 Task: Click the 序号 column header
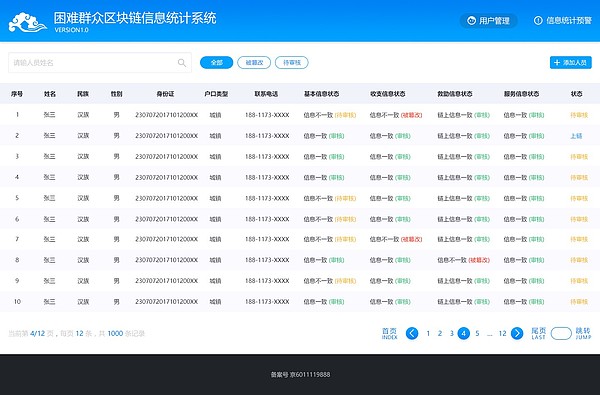coord(17,94)
